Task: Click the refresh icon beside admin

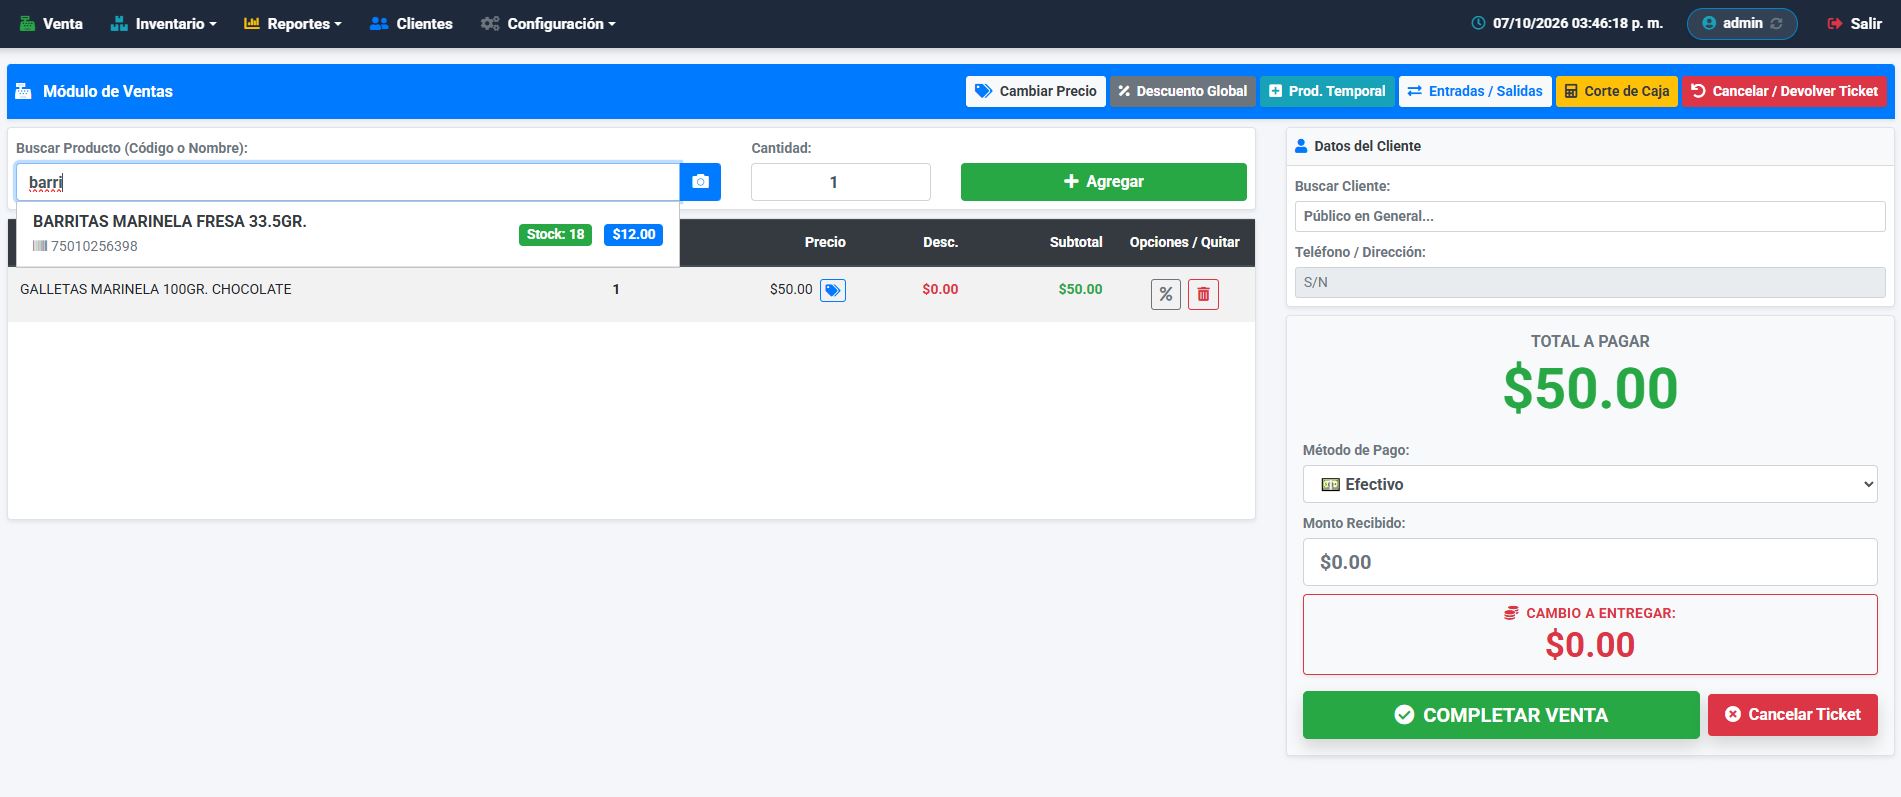Action: tap(1777, 24)
